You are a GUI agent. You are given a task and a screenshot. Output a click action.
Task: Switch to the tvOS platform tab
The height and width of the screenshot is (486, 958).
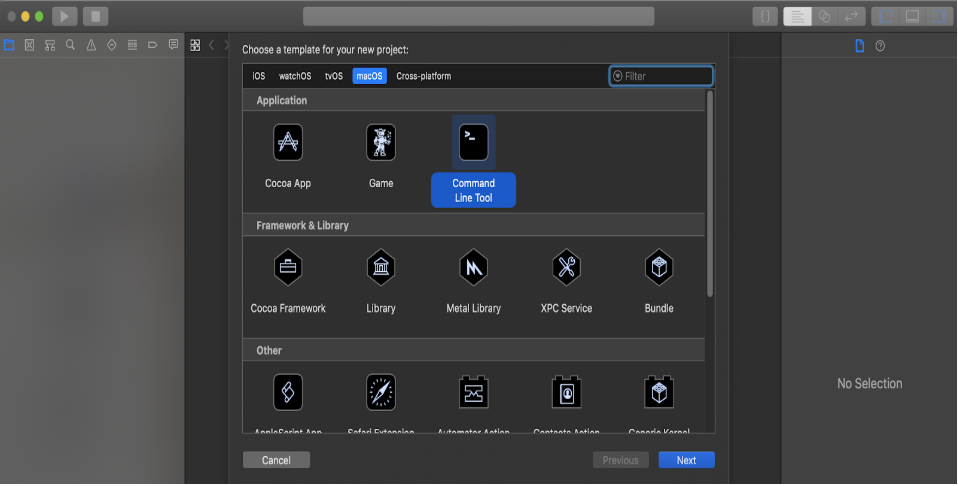334,76
